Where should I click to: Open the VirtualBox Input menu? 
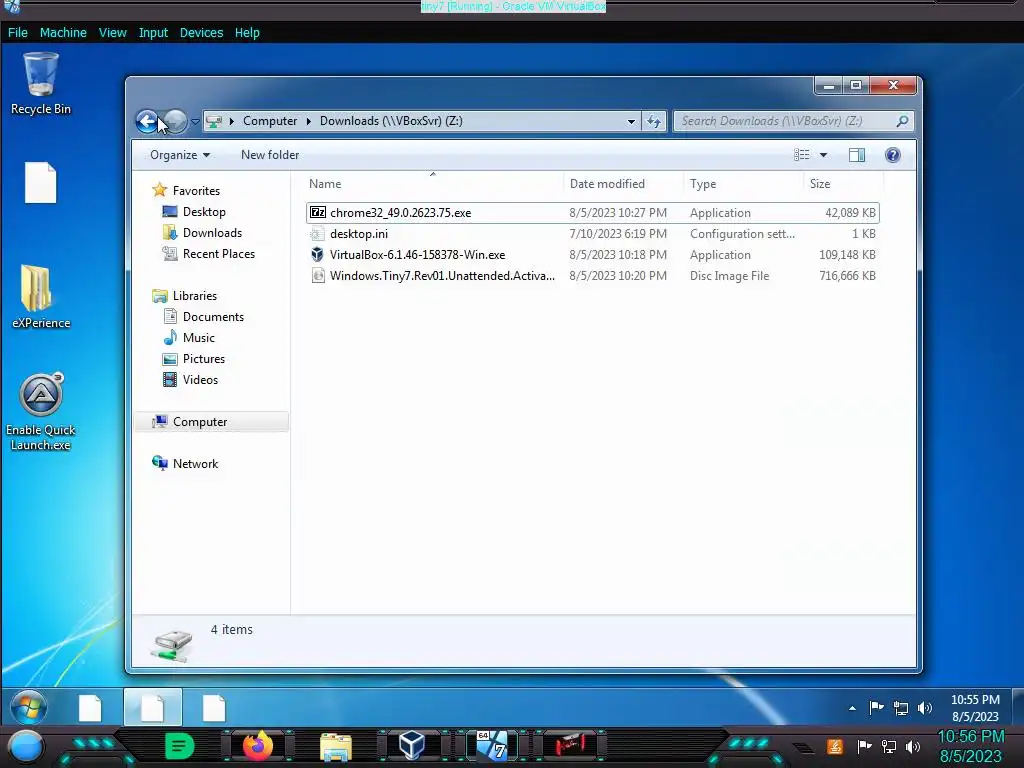click(x=153, y=33)
